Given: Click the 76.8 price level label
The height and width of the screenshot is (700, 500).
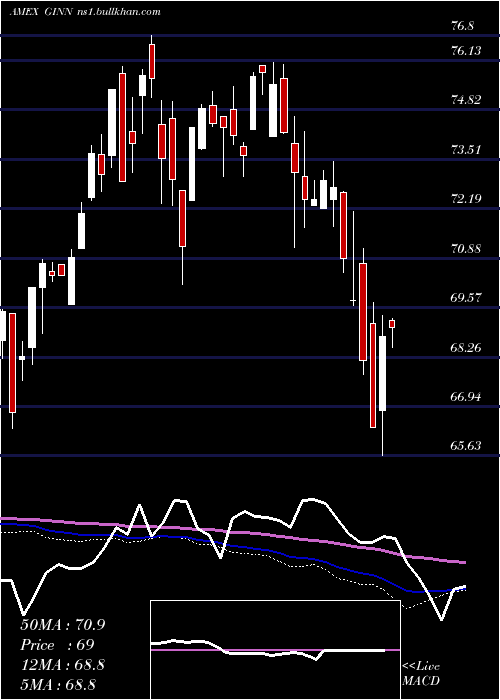Looking at the screenshot, I should point(462,26).
